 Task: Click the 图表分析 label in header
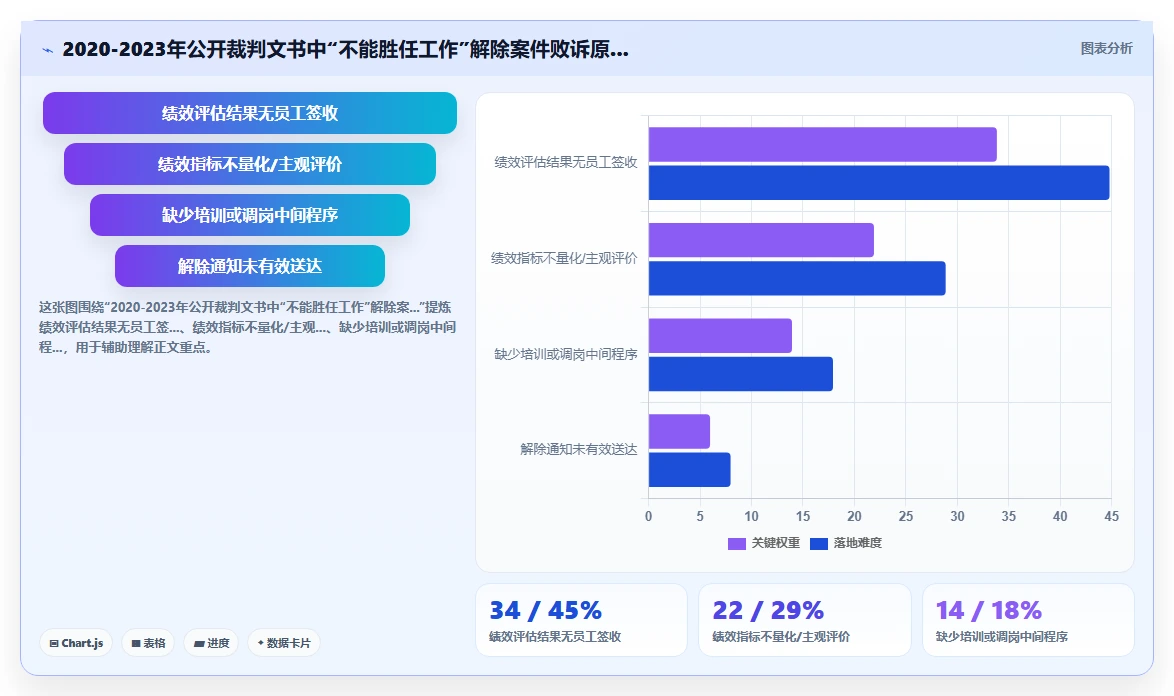click(1106, 49)
